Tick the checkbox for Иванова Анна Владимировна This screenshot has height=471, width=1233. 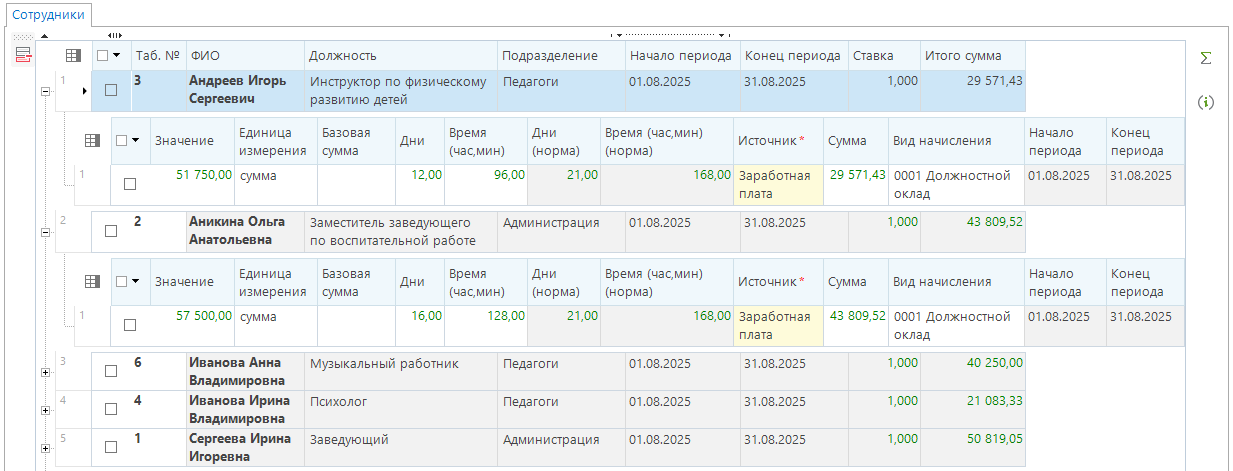(111, 371)
